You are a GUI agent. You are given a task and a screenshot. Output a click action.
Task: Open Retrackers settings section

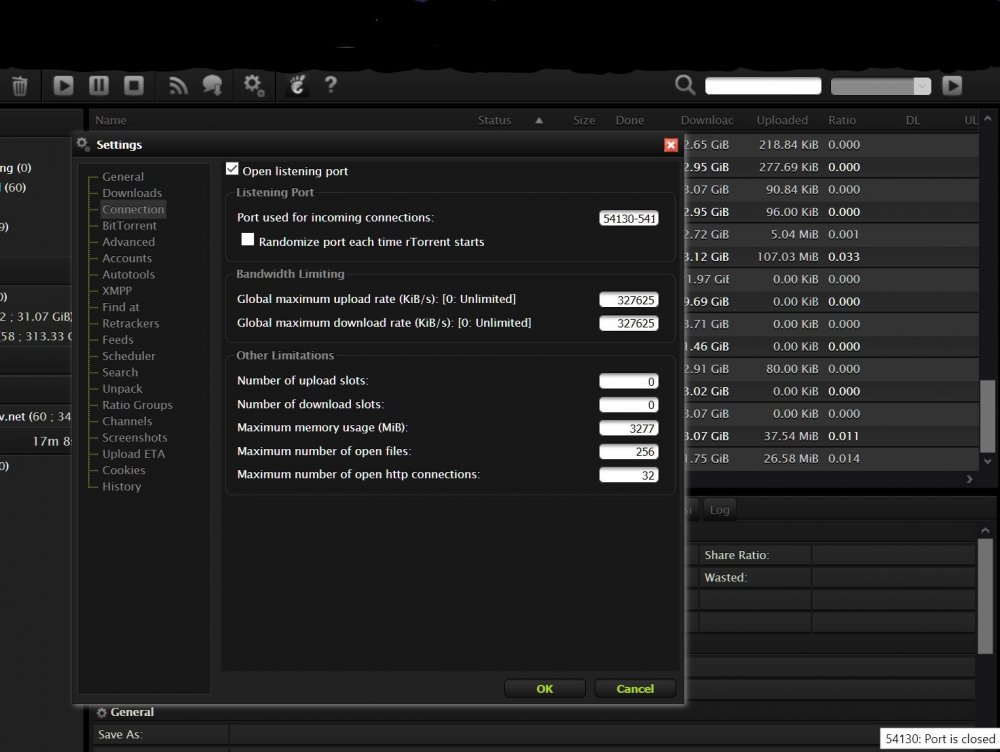[x=131, y=323]
